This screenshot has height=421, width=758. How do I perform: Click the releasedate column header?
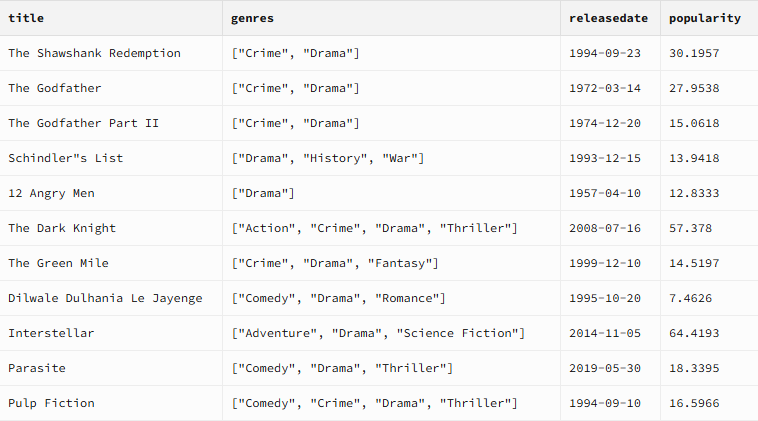tap(610, 18)
